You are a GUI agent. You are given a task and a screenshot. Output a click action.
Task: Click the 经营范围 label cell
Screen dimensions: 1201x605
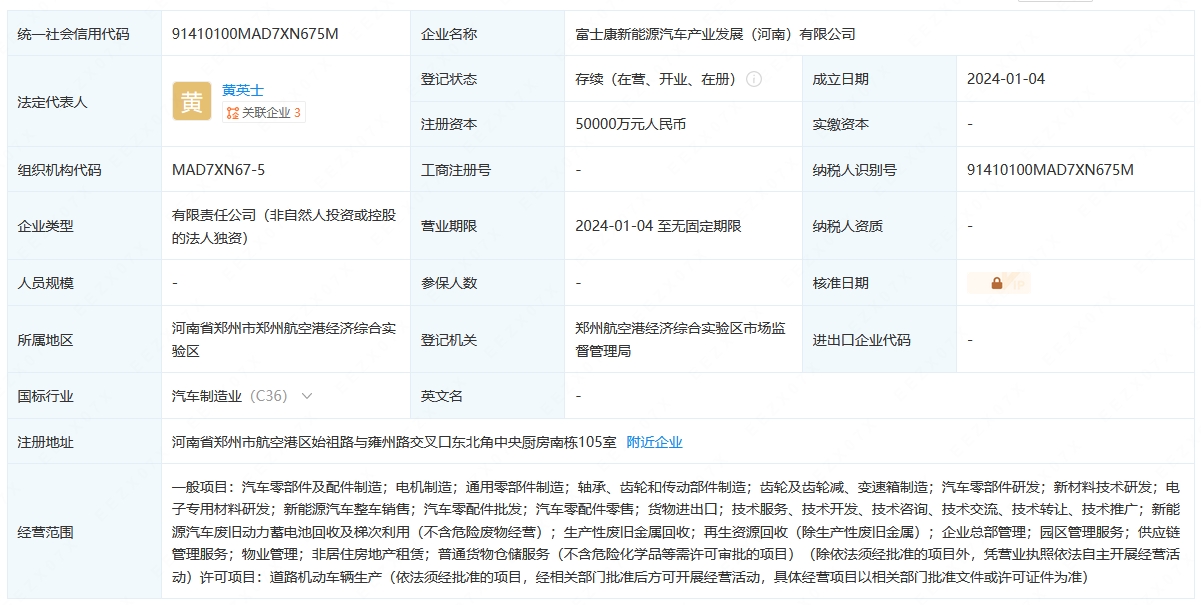[45, 532]
